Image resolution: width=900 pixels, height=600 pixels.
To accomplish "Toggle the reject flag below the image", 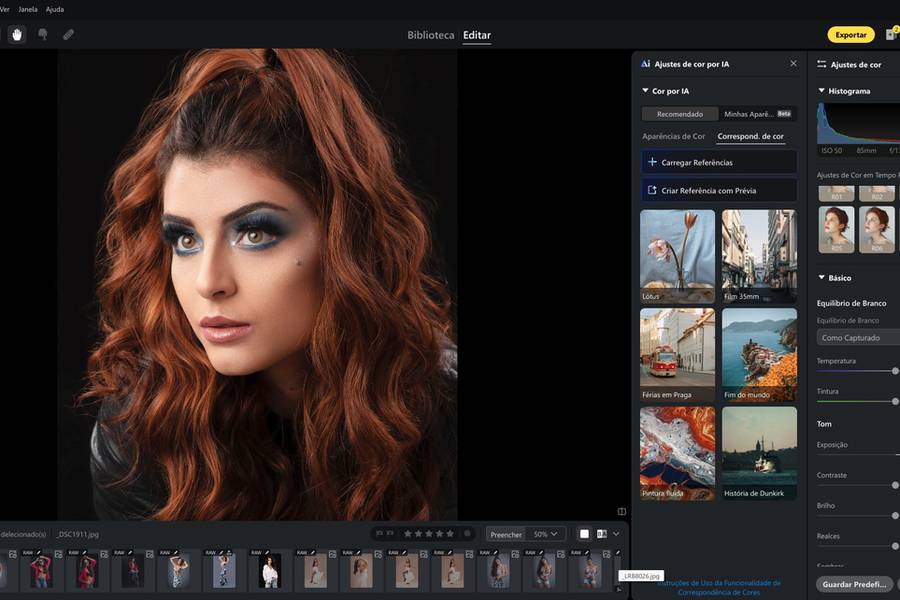I will click(391, 534).
